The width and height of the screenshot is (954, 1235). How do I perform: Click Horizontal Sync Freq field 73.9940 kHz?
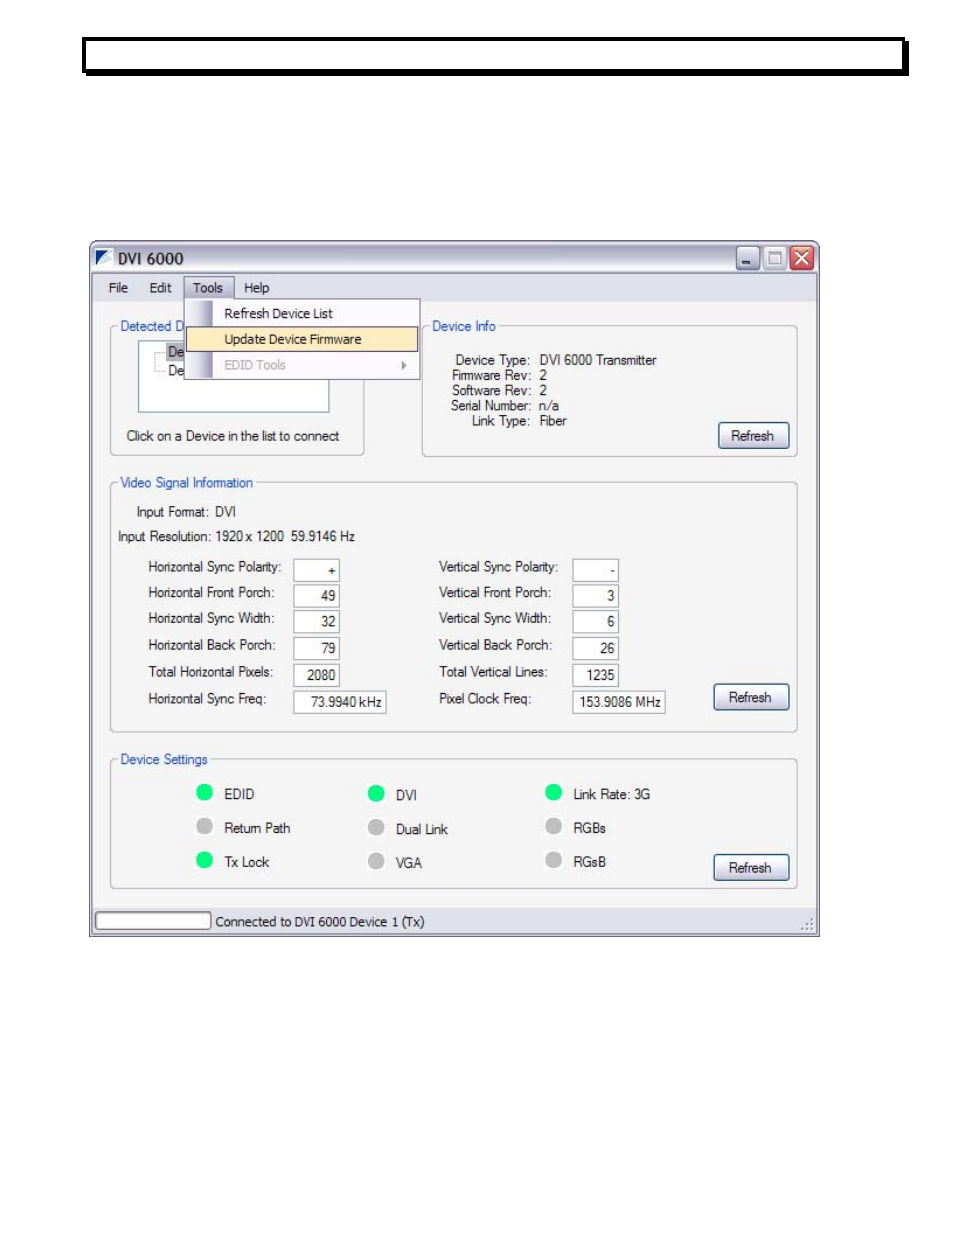point(340,702)
